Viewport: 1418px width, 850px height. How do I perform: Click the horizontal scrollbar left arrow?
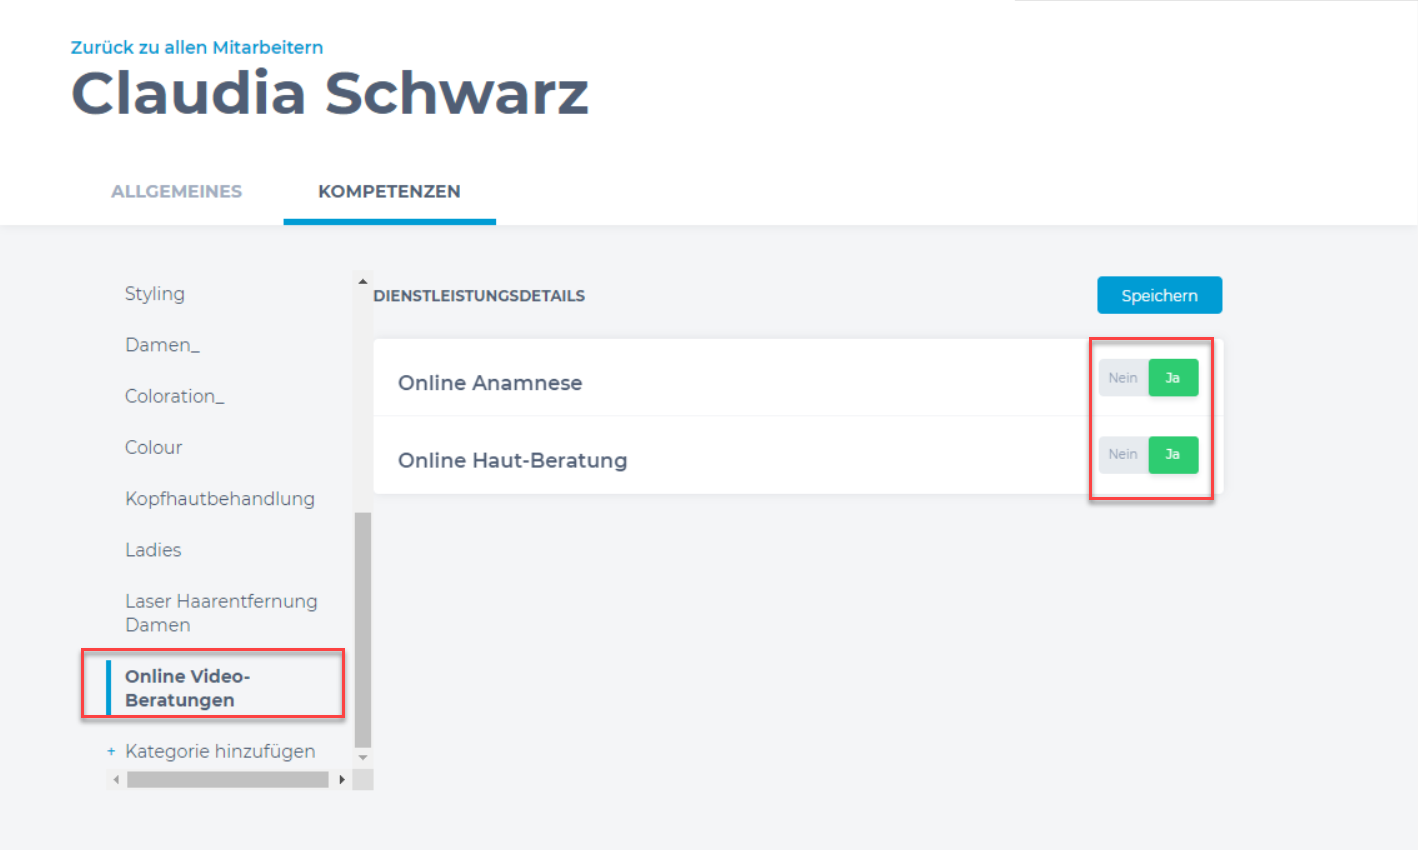click(x=116, y=779)
